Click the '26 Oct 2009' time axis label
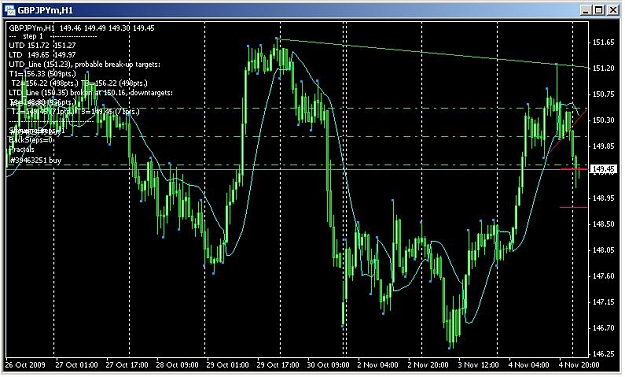 pos(26,365)
